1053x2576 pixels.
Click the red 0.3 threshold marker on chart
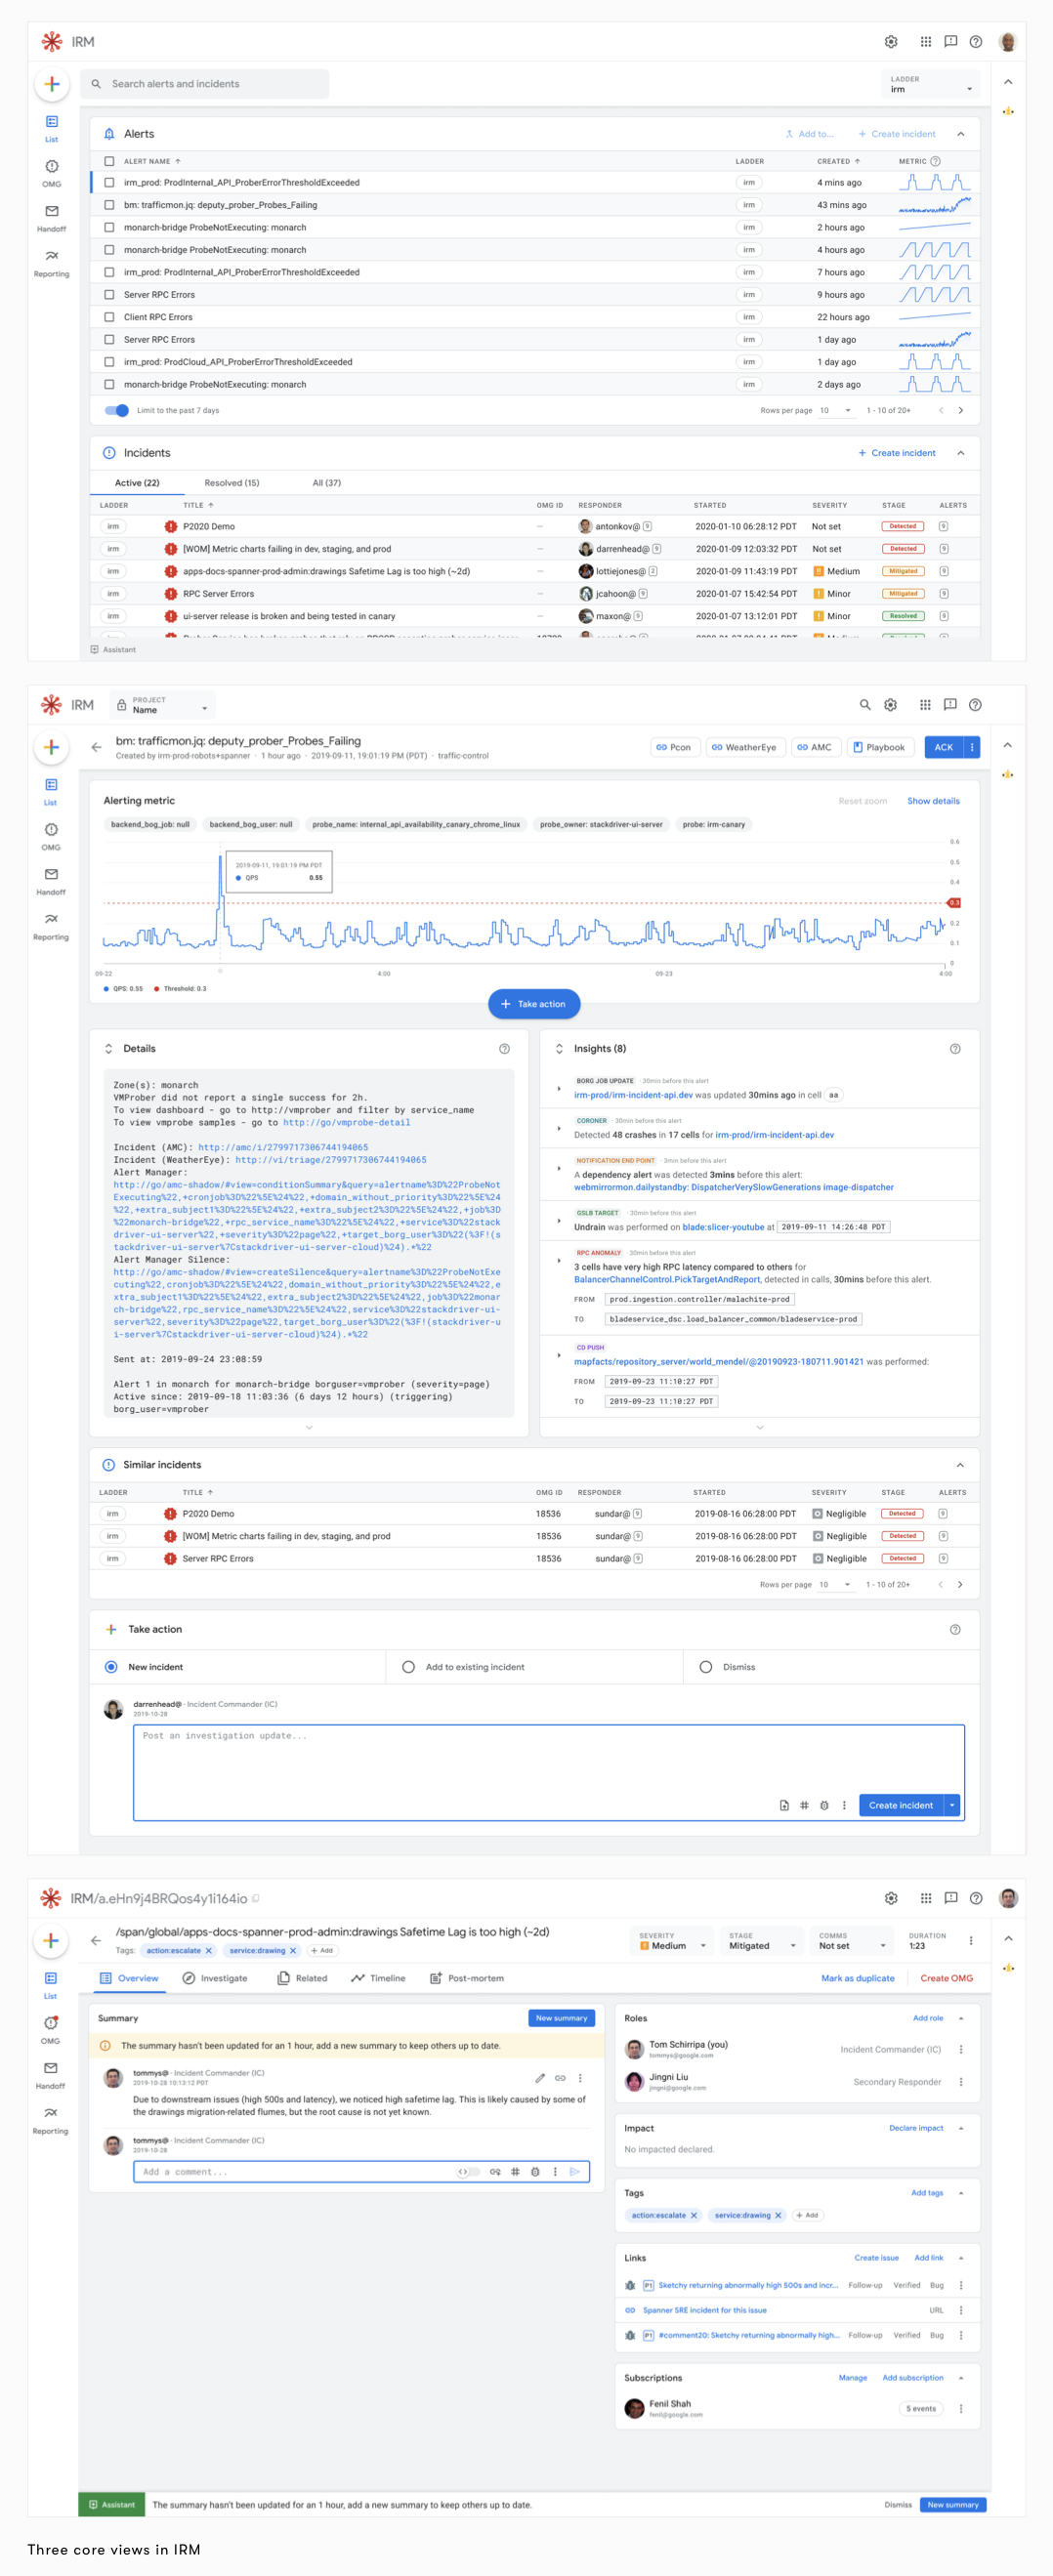point(954,902)
